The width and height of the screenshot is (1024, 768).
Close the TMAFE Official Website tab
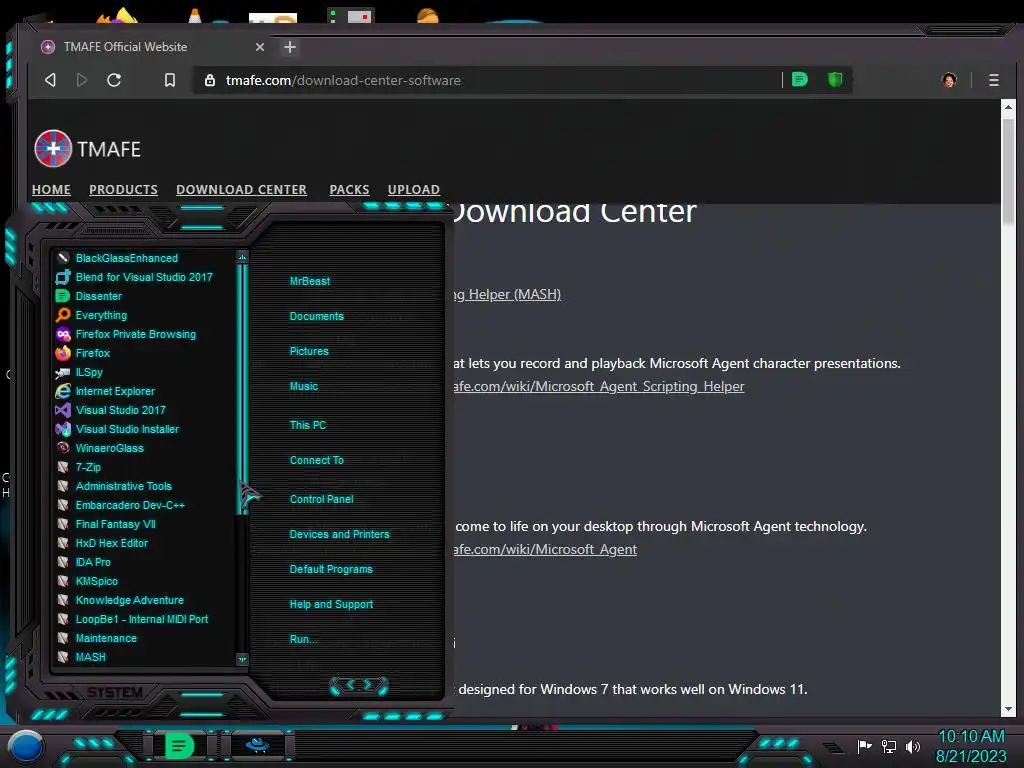260,47
